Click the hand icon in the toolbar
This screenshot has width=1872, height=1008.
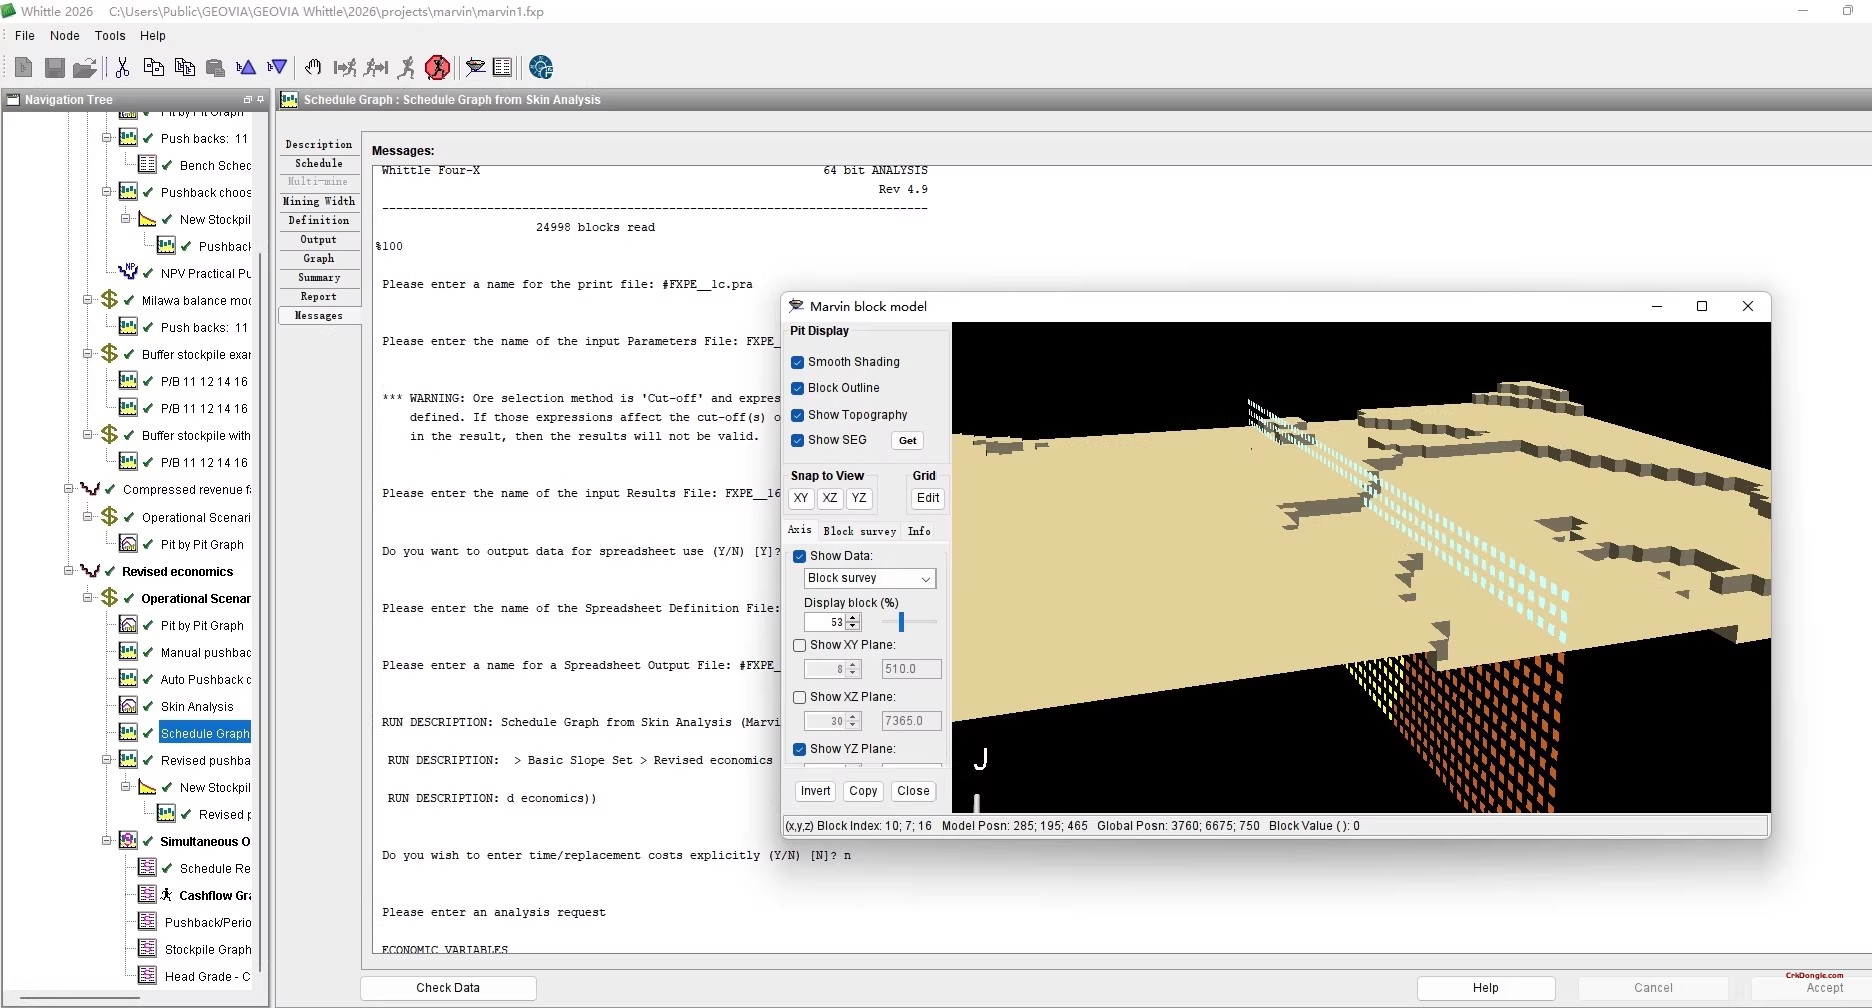(313, 67)
